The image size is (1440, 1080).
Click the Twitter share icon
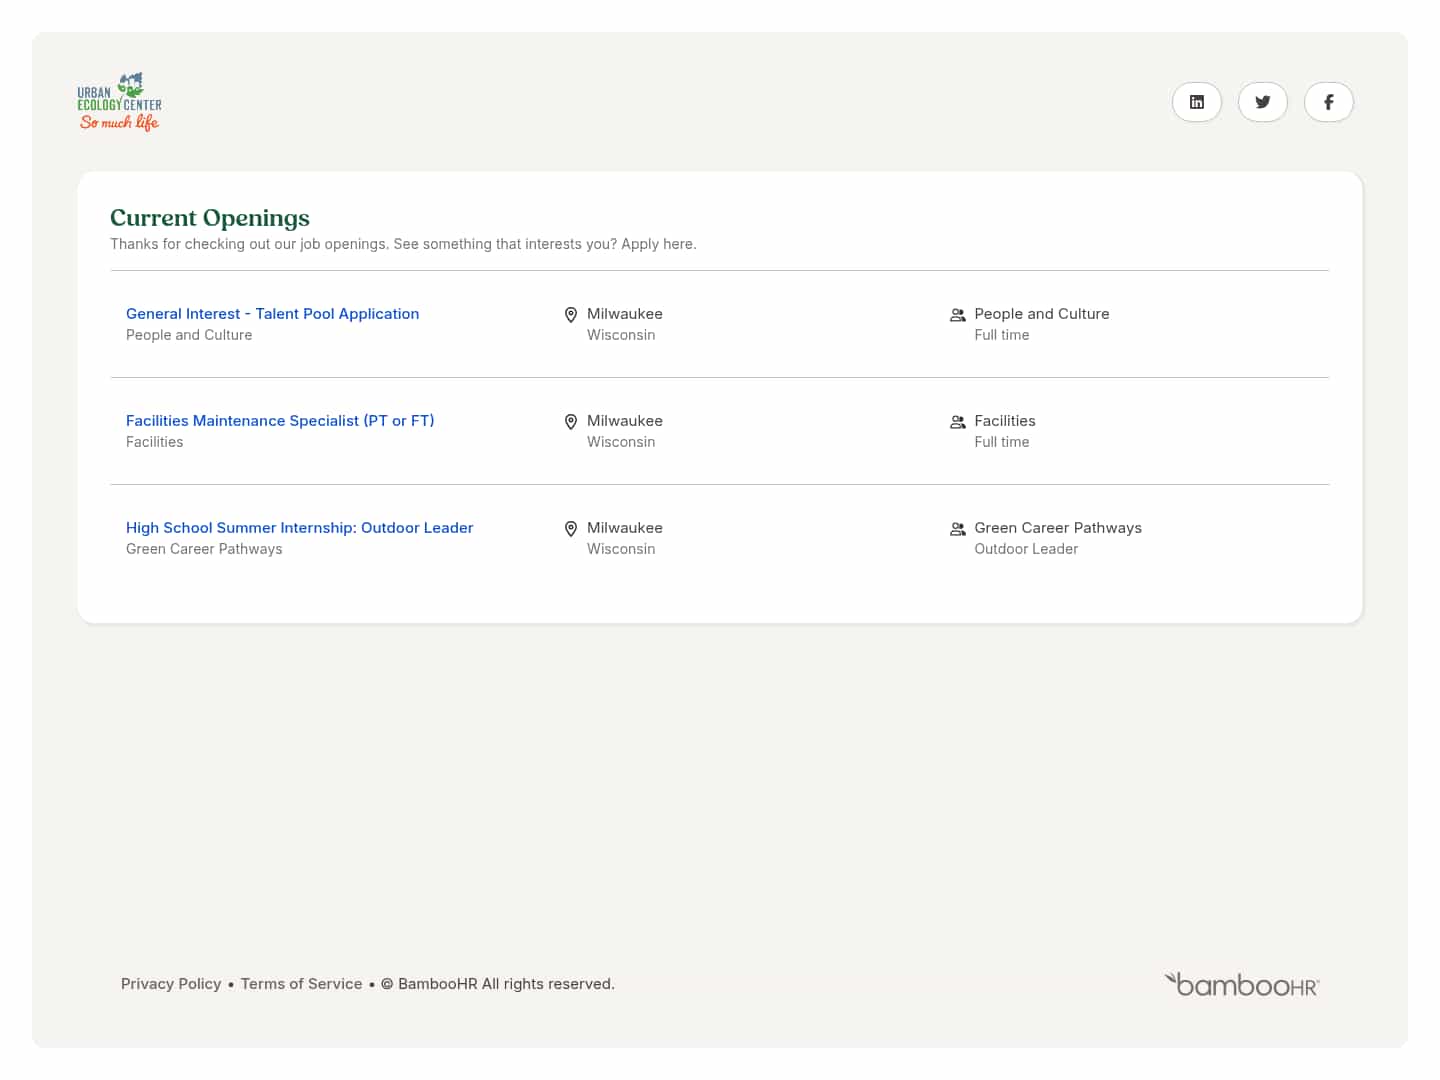[1263, 101]
